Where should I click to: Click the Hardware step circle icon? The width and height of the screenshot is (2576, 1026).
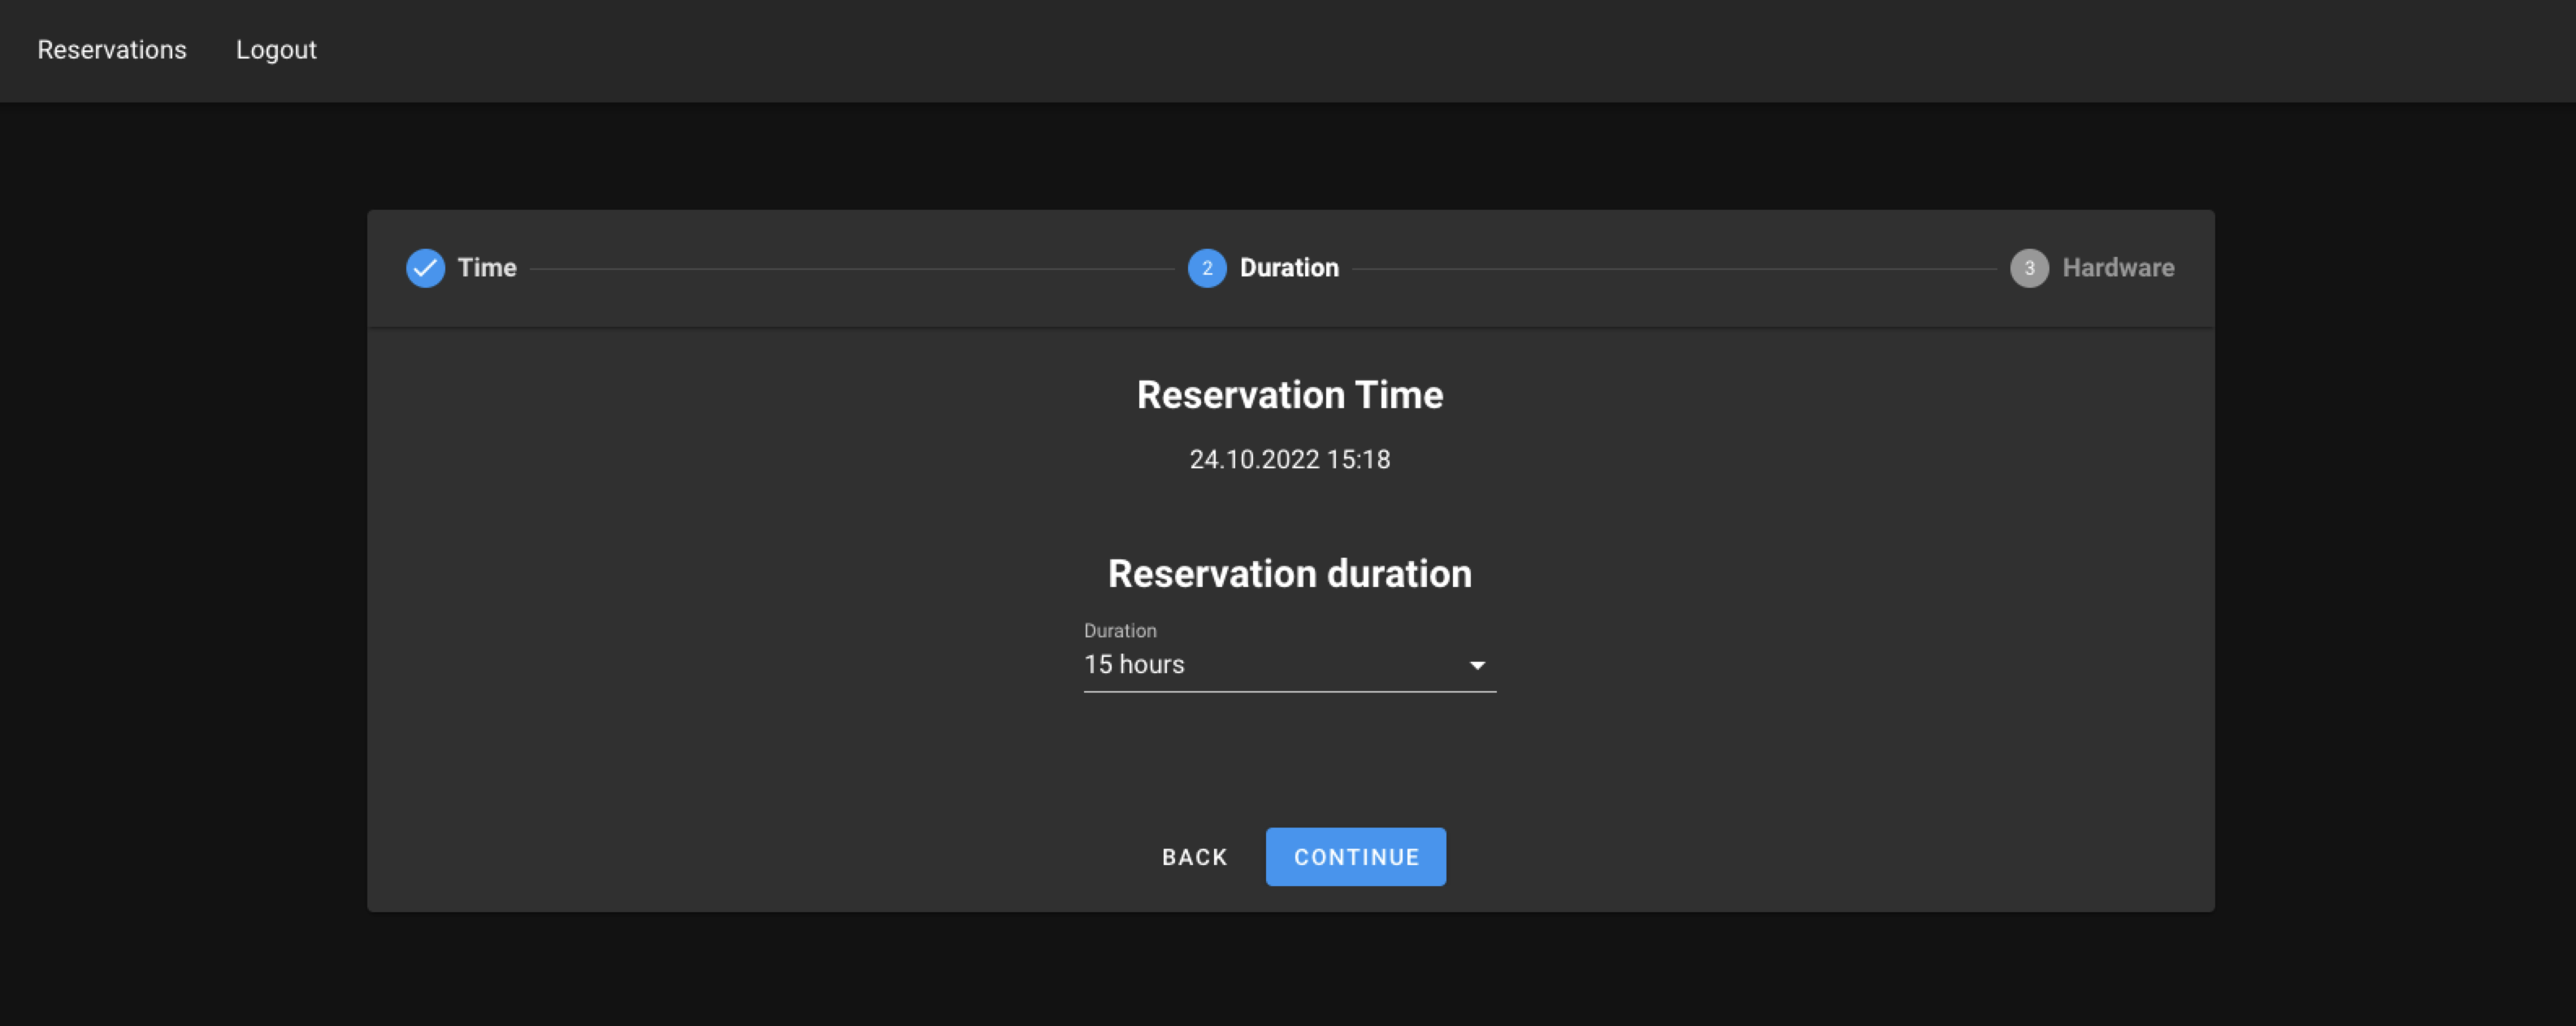(x=2030, y=268)
